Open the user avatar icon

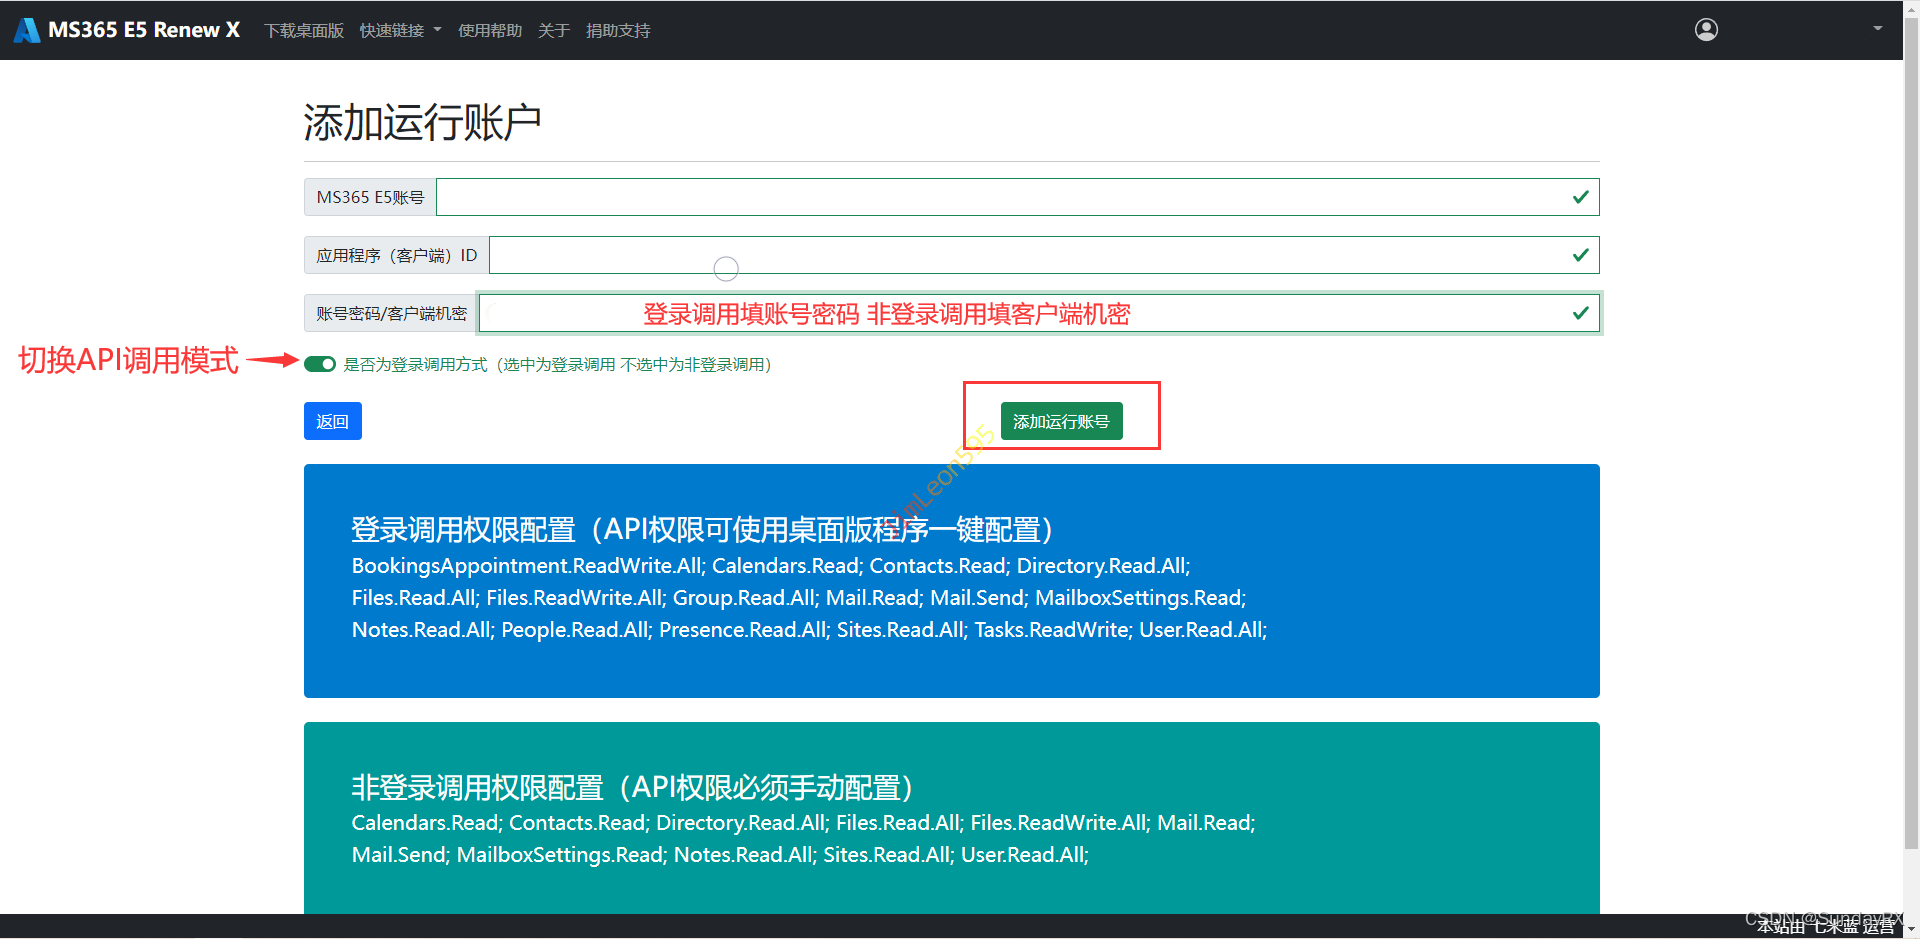point(1706,30)
